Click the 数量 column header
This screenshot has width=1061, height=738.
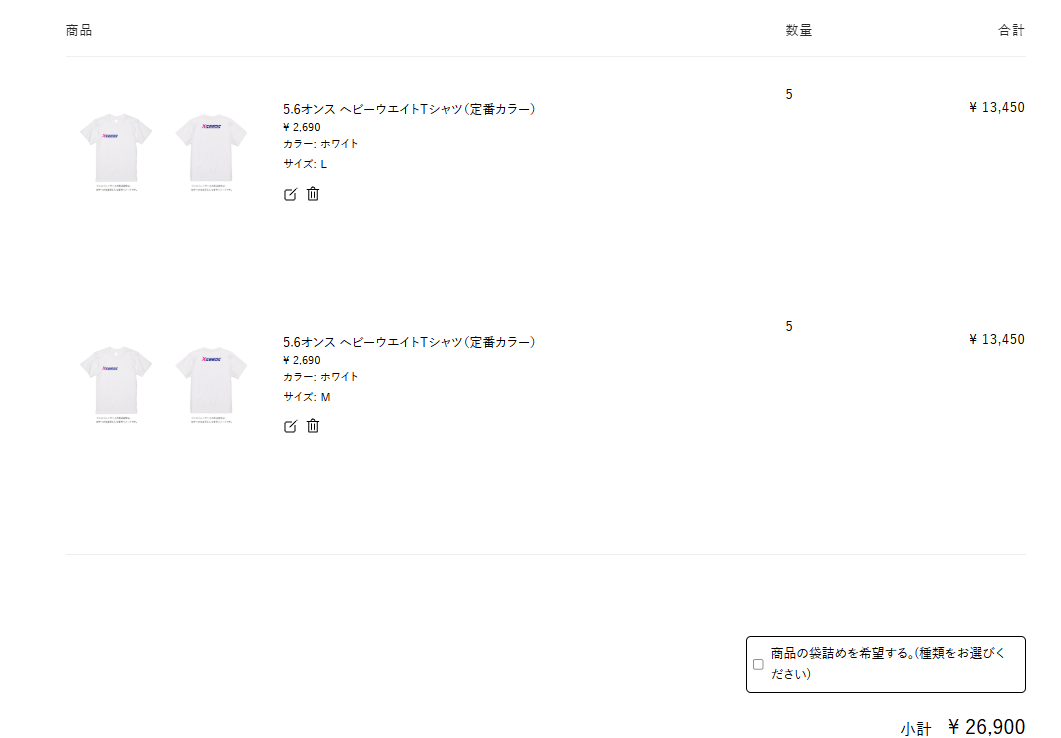(x=799, y=30)
